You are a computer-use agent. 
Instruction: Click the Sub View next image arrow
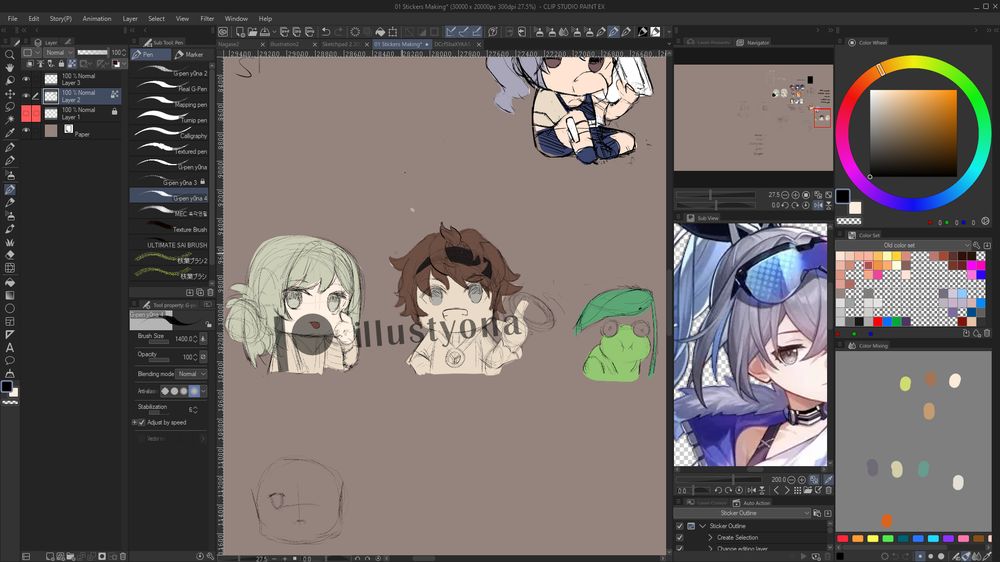[x=786, y=491]
